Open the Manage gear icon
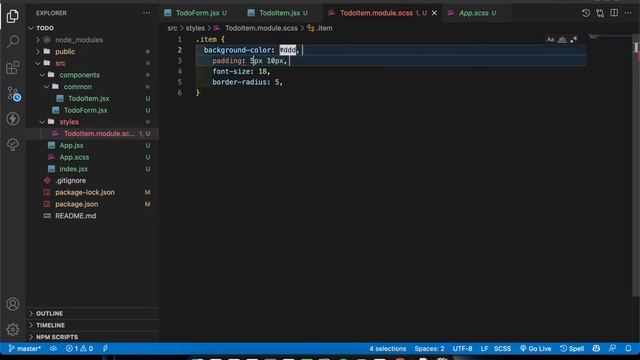 13,329
